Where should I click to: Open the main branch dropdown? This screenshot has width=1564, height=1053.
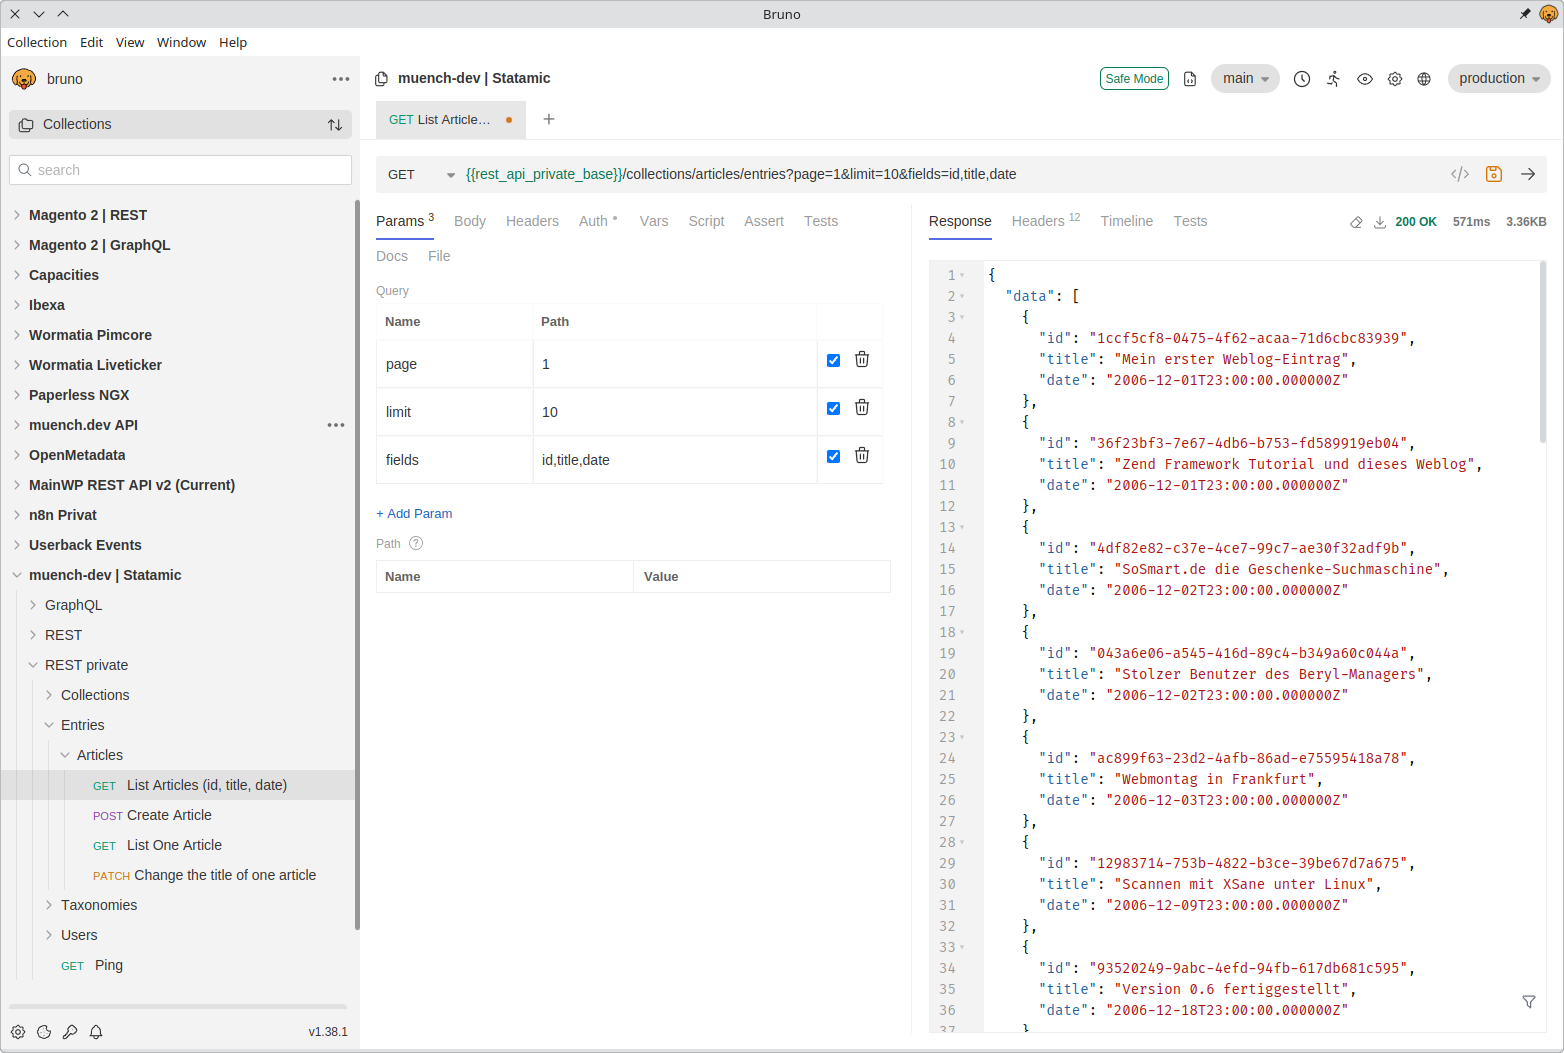(x=1245, y=79)
